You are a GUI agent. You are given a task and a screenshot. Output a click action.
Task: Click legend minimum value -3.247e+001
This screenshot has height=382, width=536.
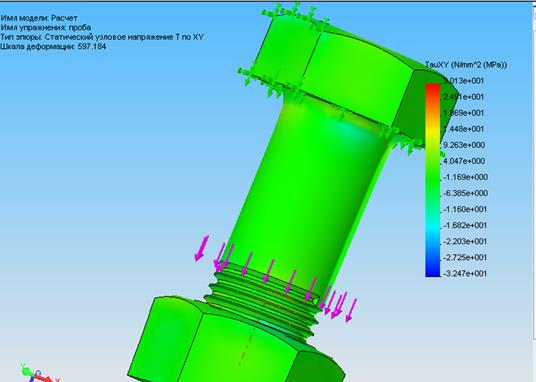[465, 274]
